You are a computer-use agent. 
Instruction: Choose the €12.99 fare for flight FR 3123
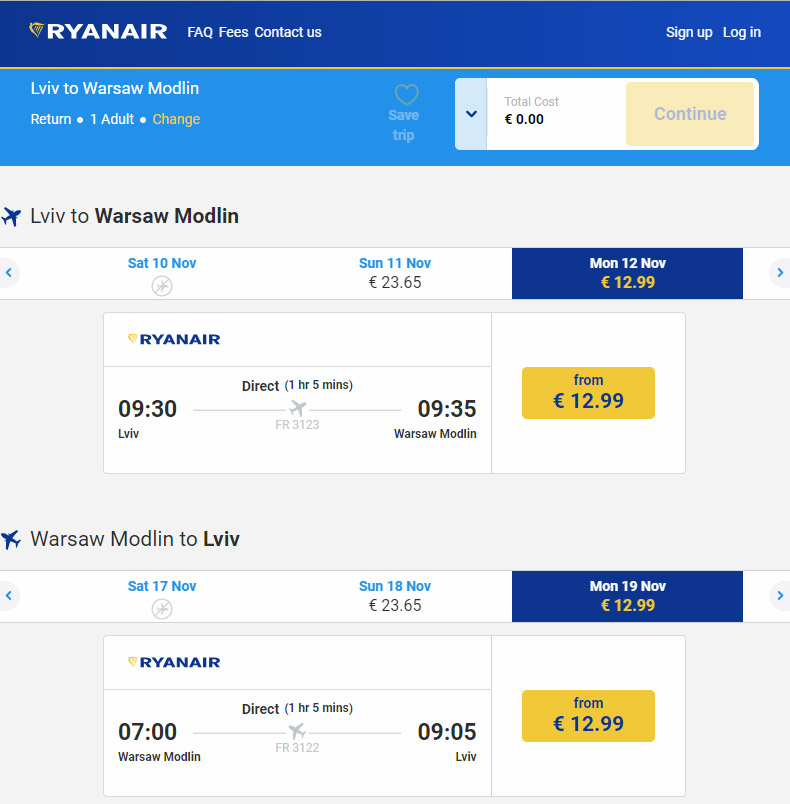pyautogui.click(x=588, y=392)
